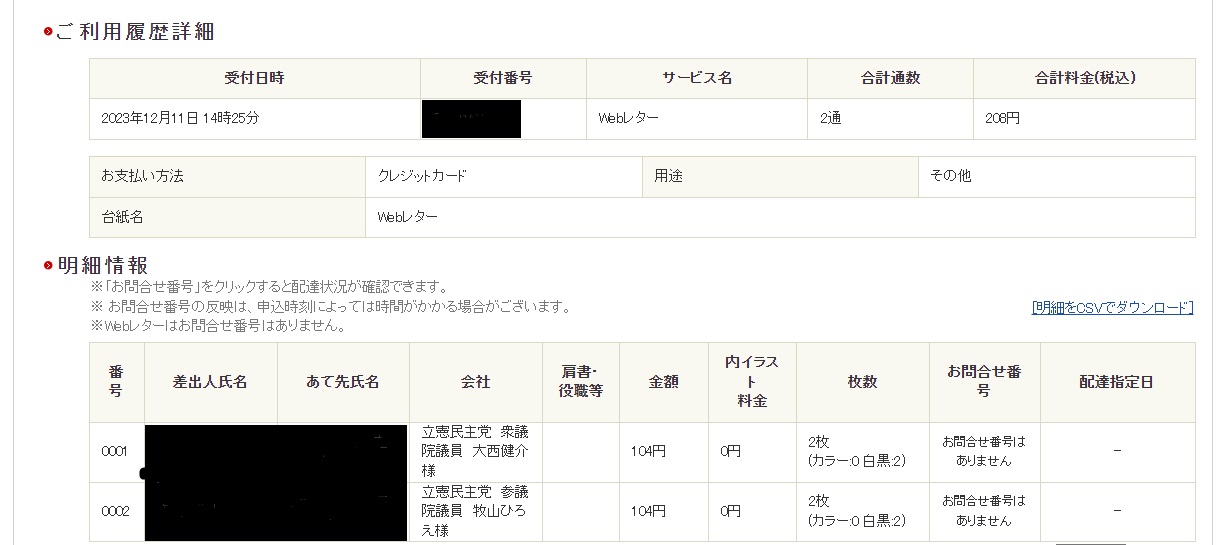The height and width of the screenshot is (545, 1220).
Task: Click red bullet icon beside ご利用履歴詳細
Action: (47, 33)
